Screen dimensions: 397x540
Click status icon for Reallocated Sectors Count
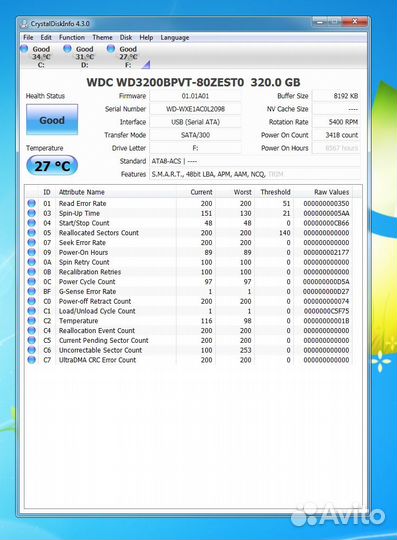coord(31,232)
